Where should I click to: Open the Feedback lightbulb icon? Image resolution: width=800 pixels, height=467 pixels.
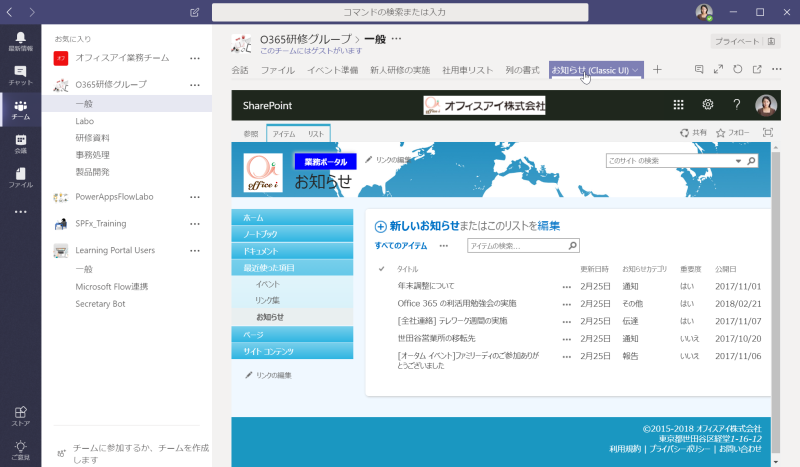coord(20,450)
